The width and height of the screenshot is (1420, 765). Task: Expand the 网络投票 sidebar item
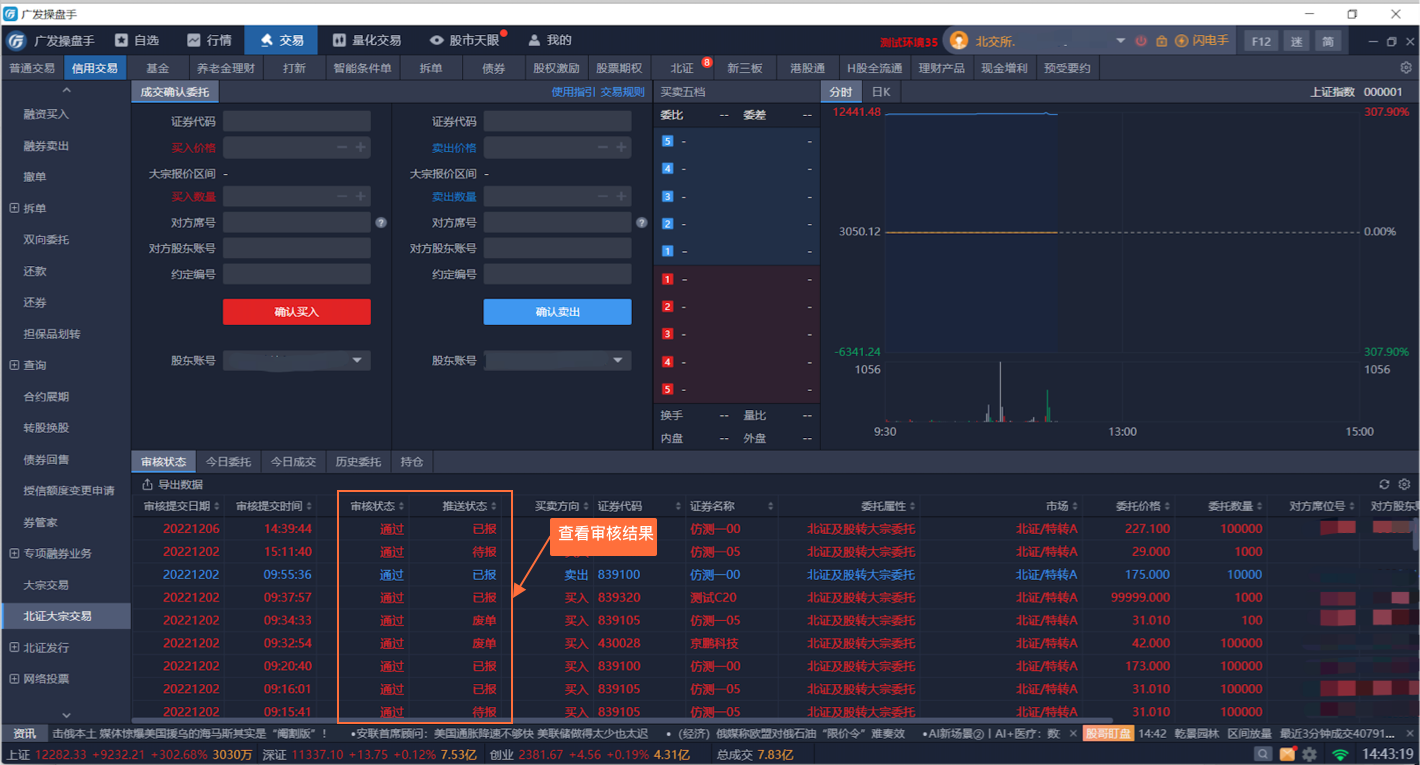pyautogui.click(x=14, y=678)
